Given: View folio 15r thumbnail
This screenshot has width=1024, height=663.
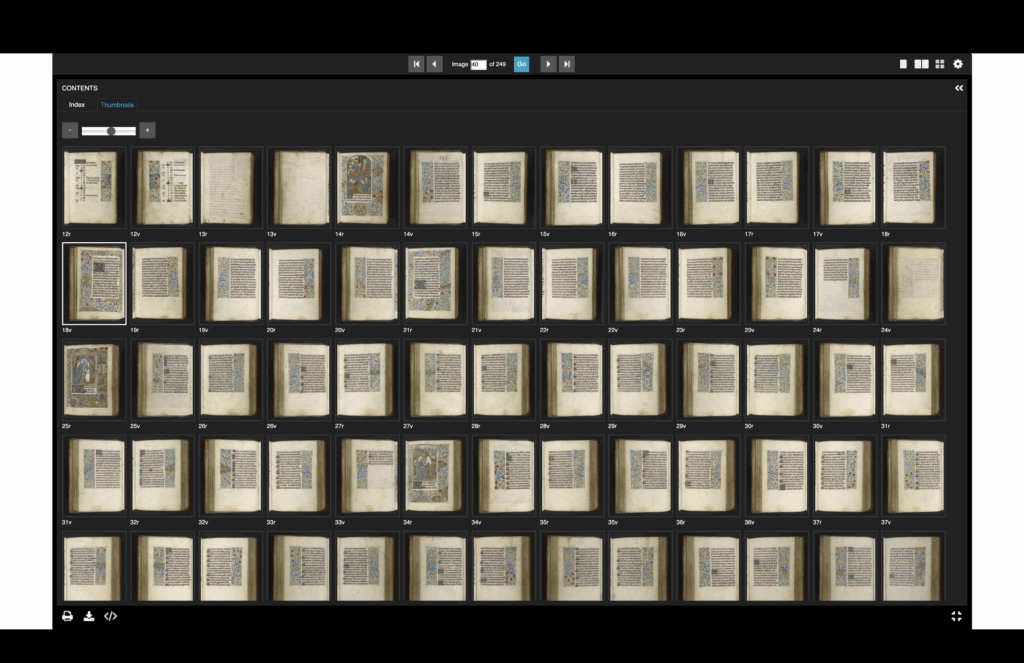Looking at the screenshot, I should pyautogui.click(x=504, y=187).
